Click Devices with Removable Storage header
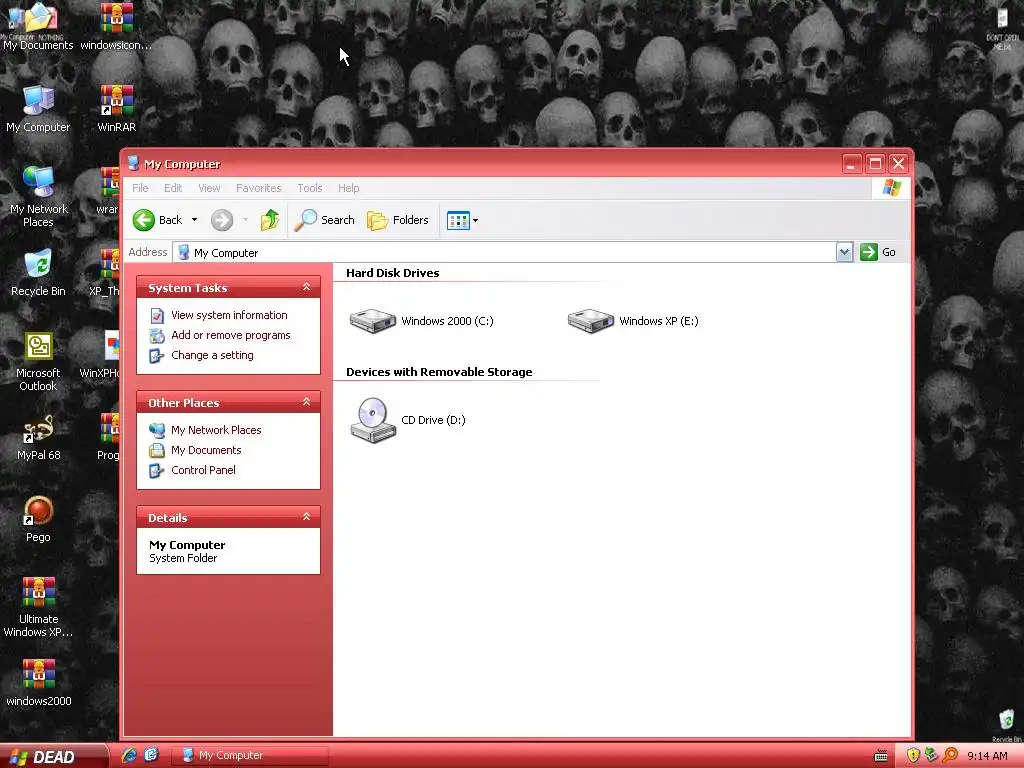The image size is (1024, 768). point(439,372)
